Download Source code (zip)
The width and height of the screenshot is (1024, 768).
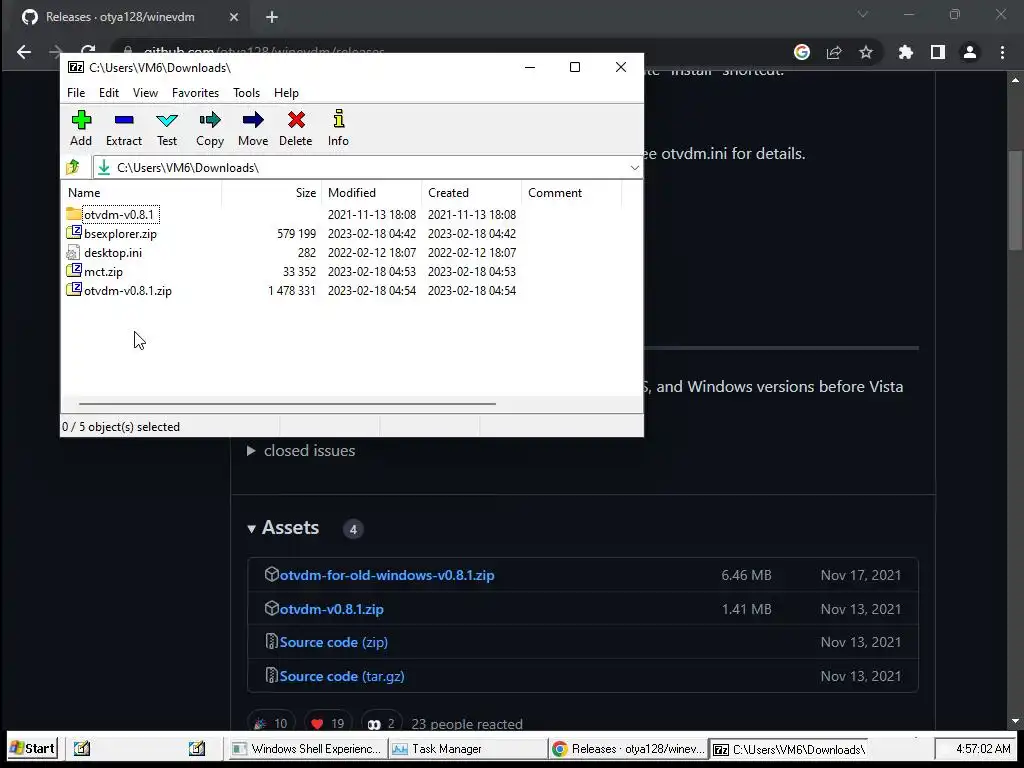(333, 643)
